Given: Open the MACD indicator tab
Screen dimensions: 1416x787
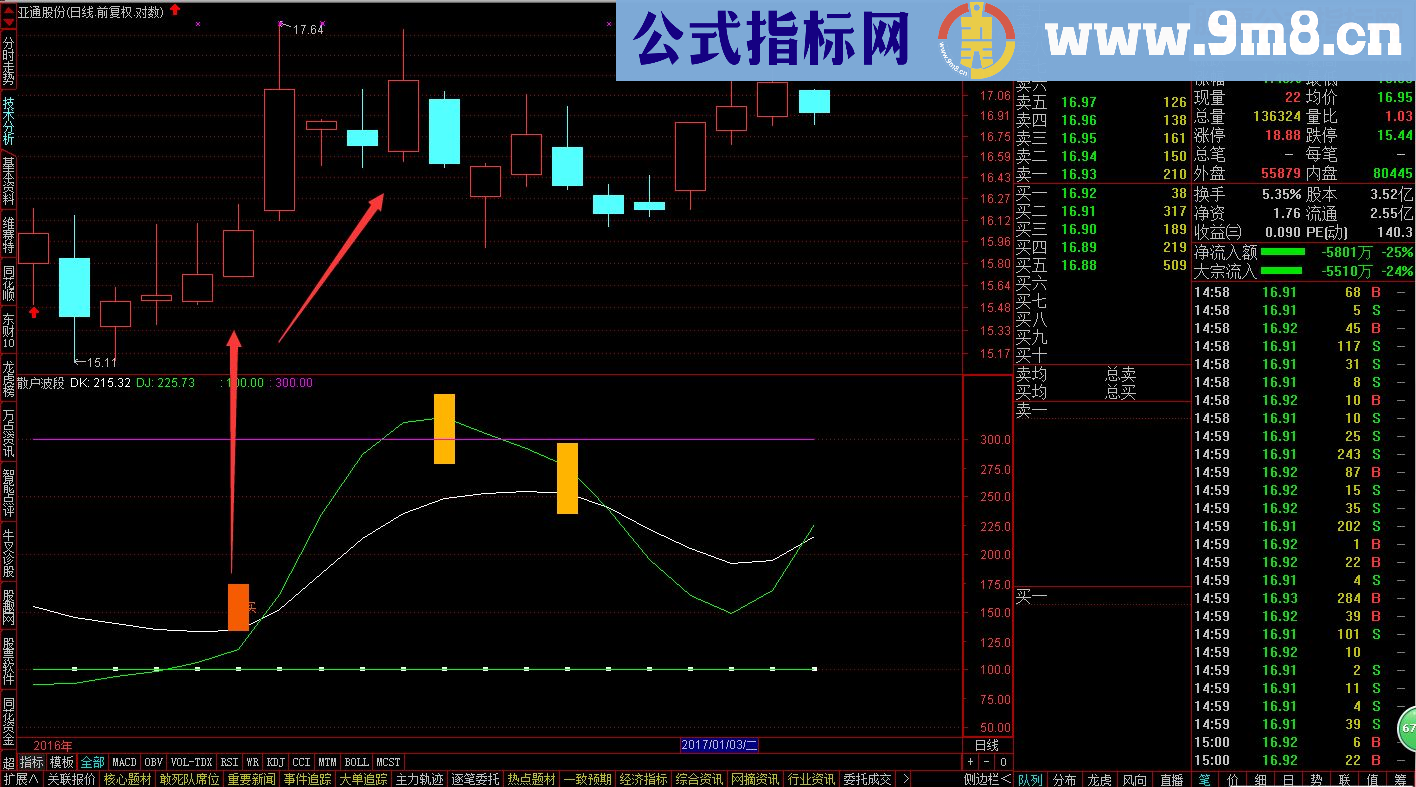Looking at the screenshot, I should (x=123, y=761).
